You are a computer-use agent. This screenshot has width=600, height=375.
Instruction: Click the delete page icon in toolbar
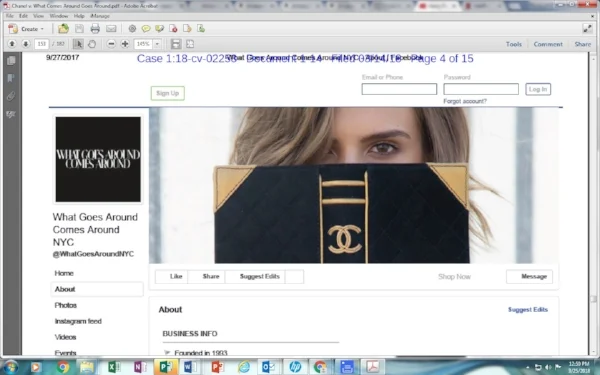[x=173, y=29]
